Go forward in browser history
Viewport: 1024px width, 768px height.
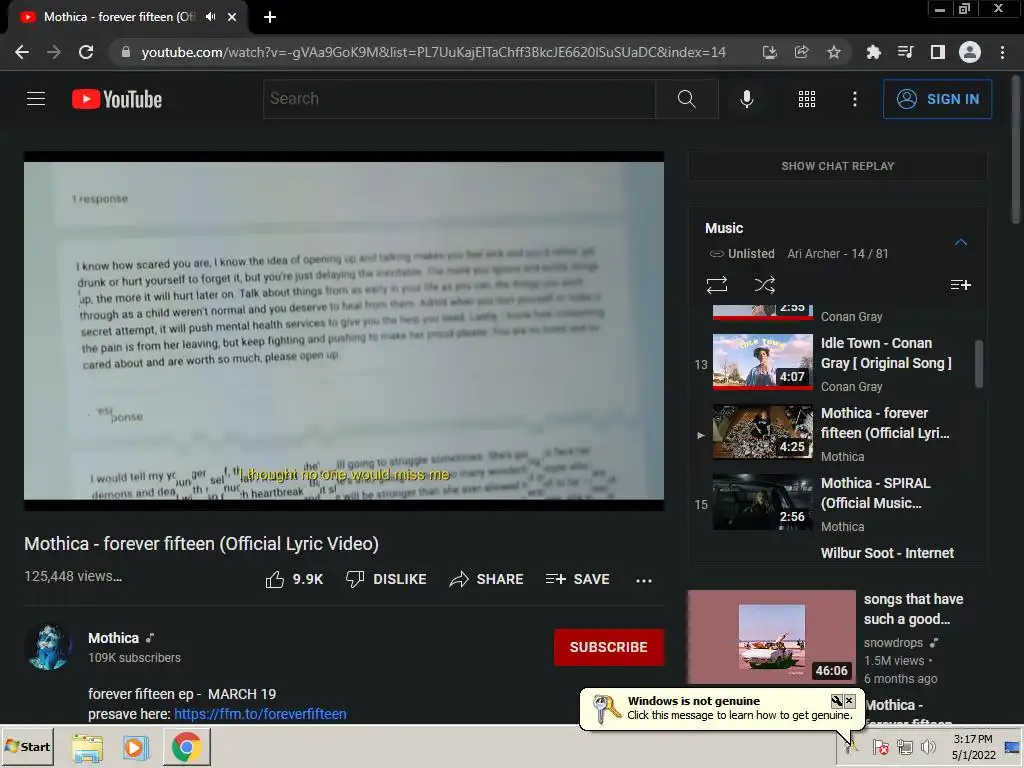(x=54, y=52)
